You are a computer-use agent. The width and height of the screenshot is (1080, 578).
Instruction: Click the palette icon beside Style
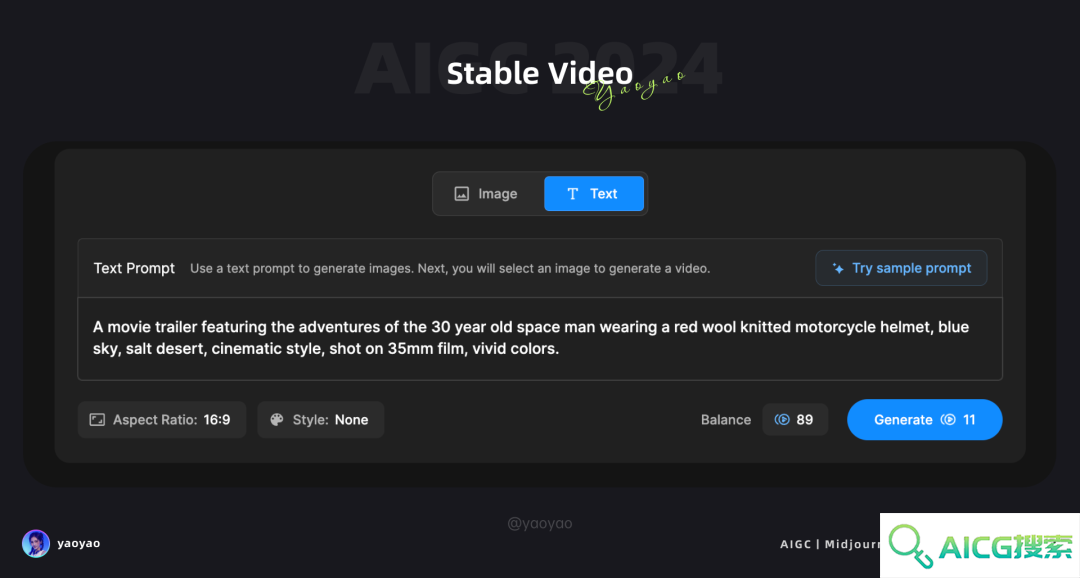(277, 420)
